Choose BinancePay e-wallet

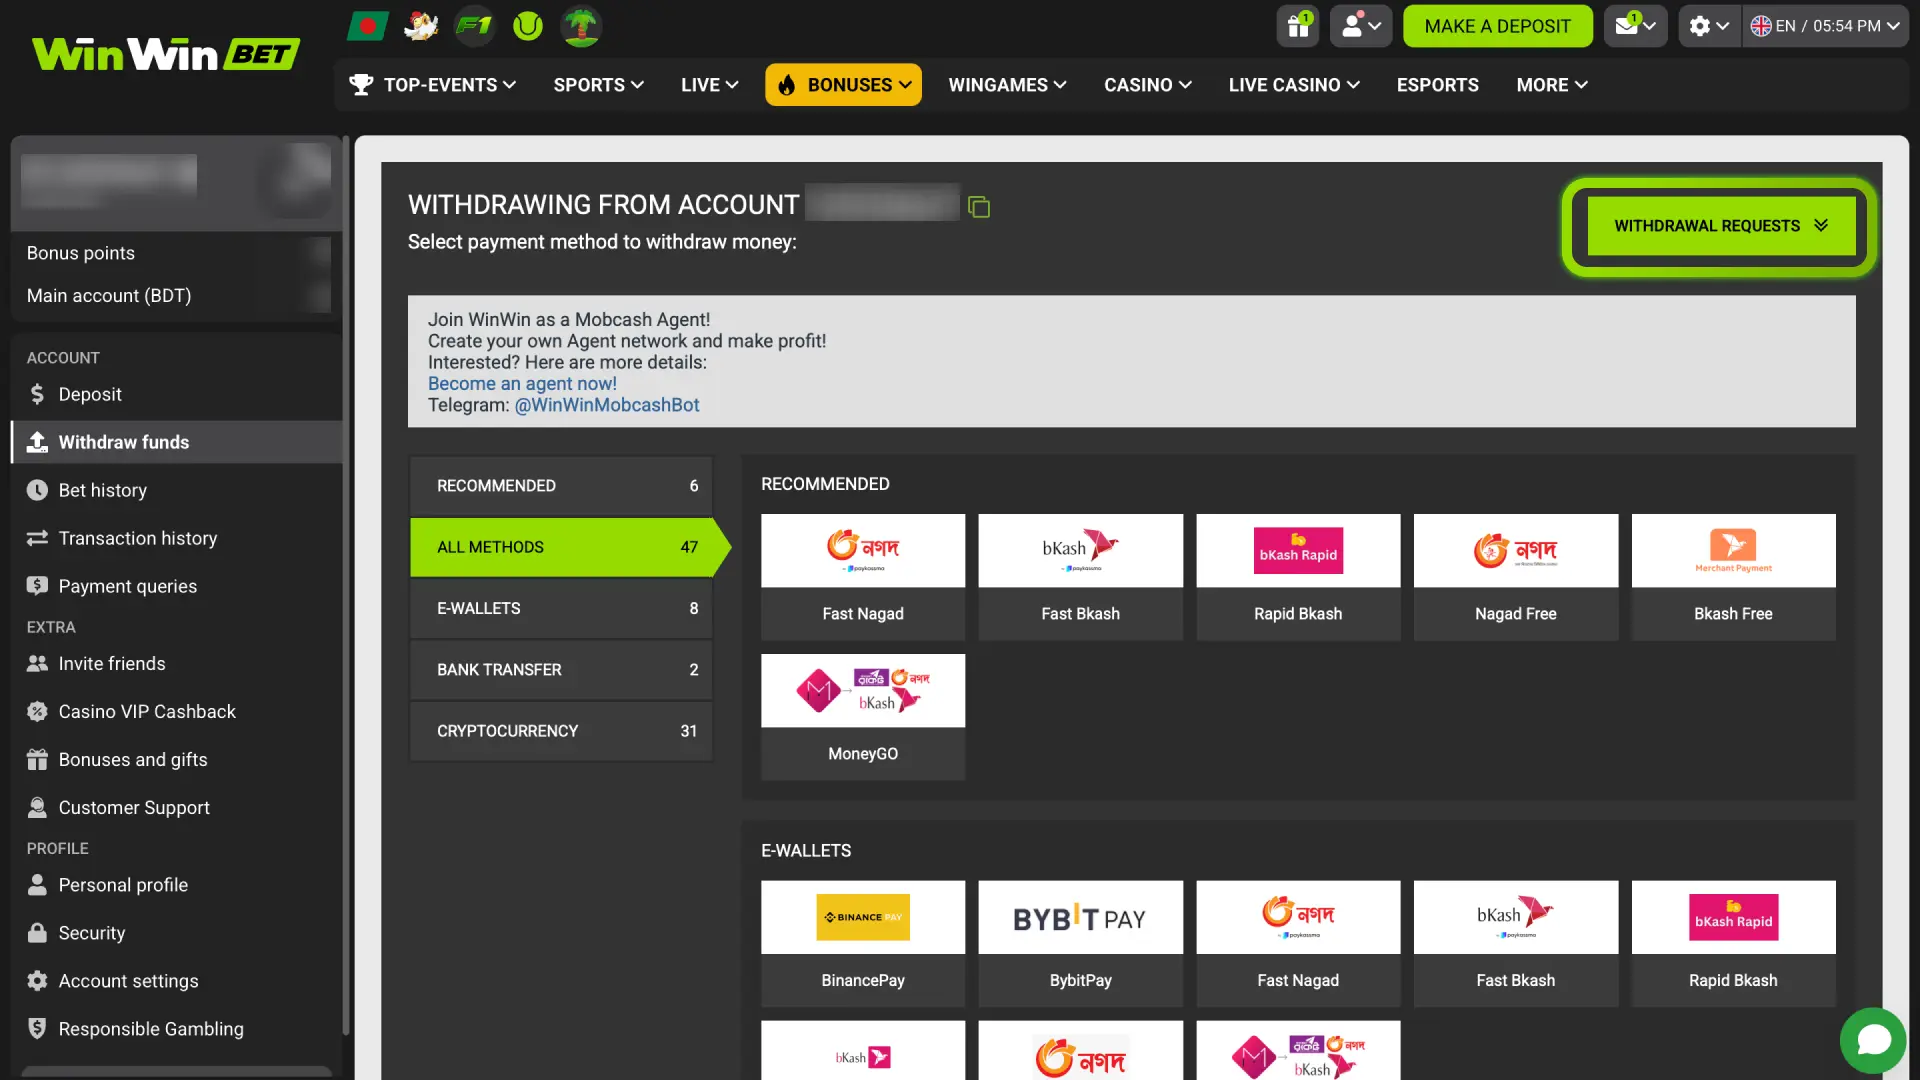pyautogui.click(x=862, y=944)
